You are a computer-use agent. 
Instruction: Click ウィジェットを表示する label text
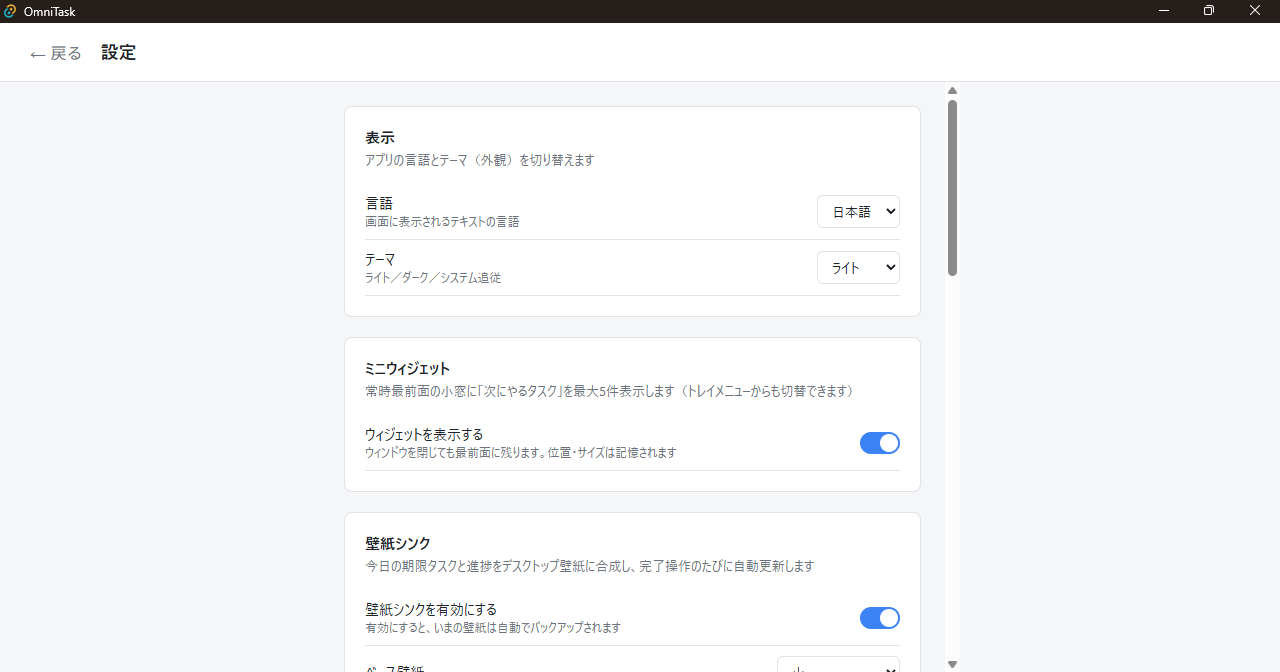(x=424, y=434)
